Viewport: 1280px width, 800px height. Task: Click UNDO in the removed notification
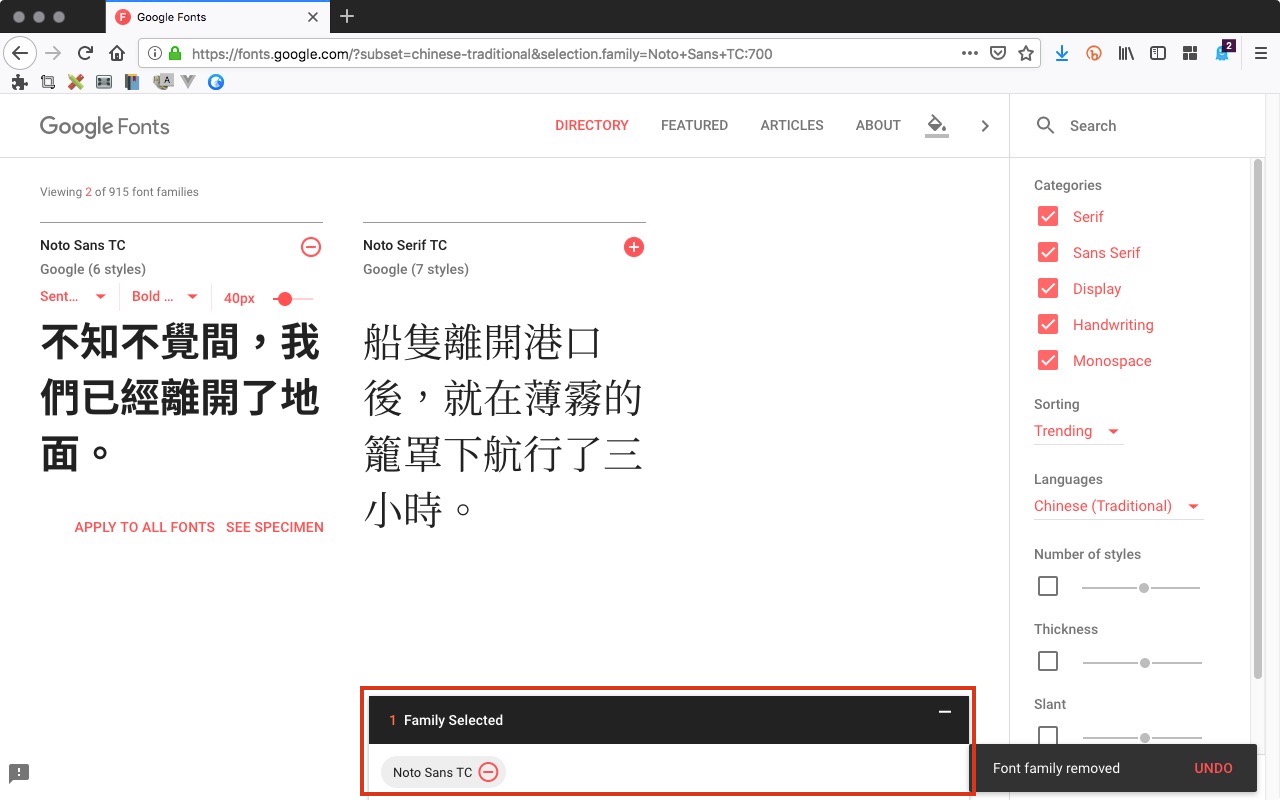point(1213,768)
